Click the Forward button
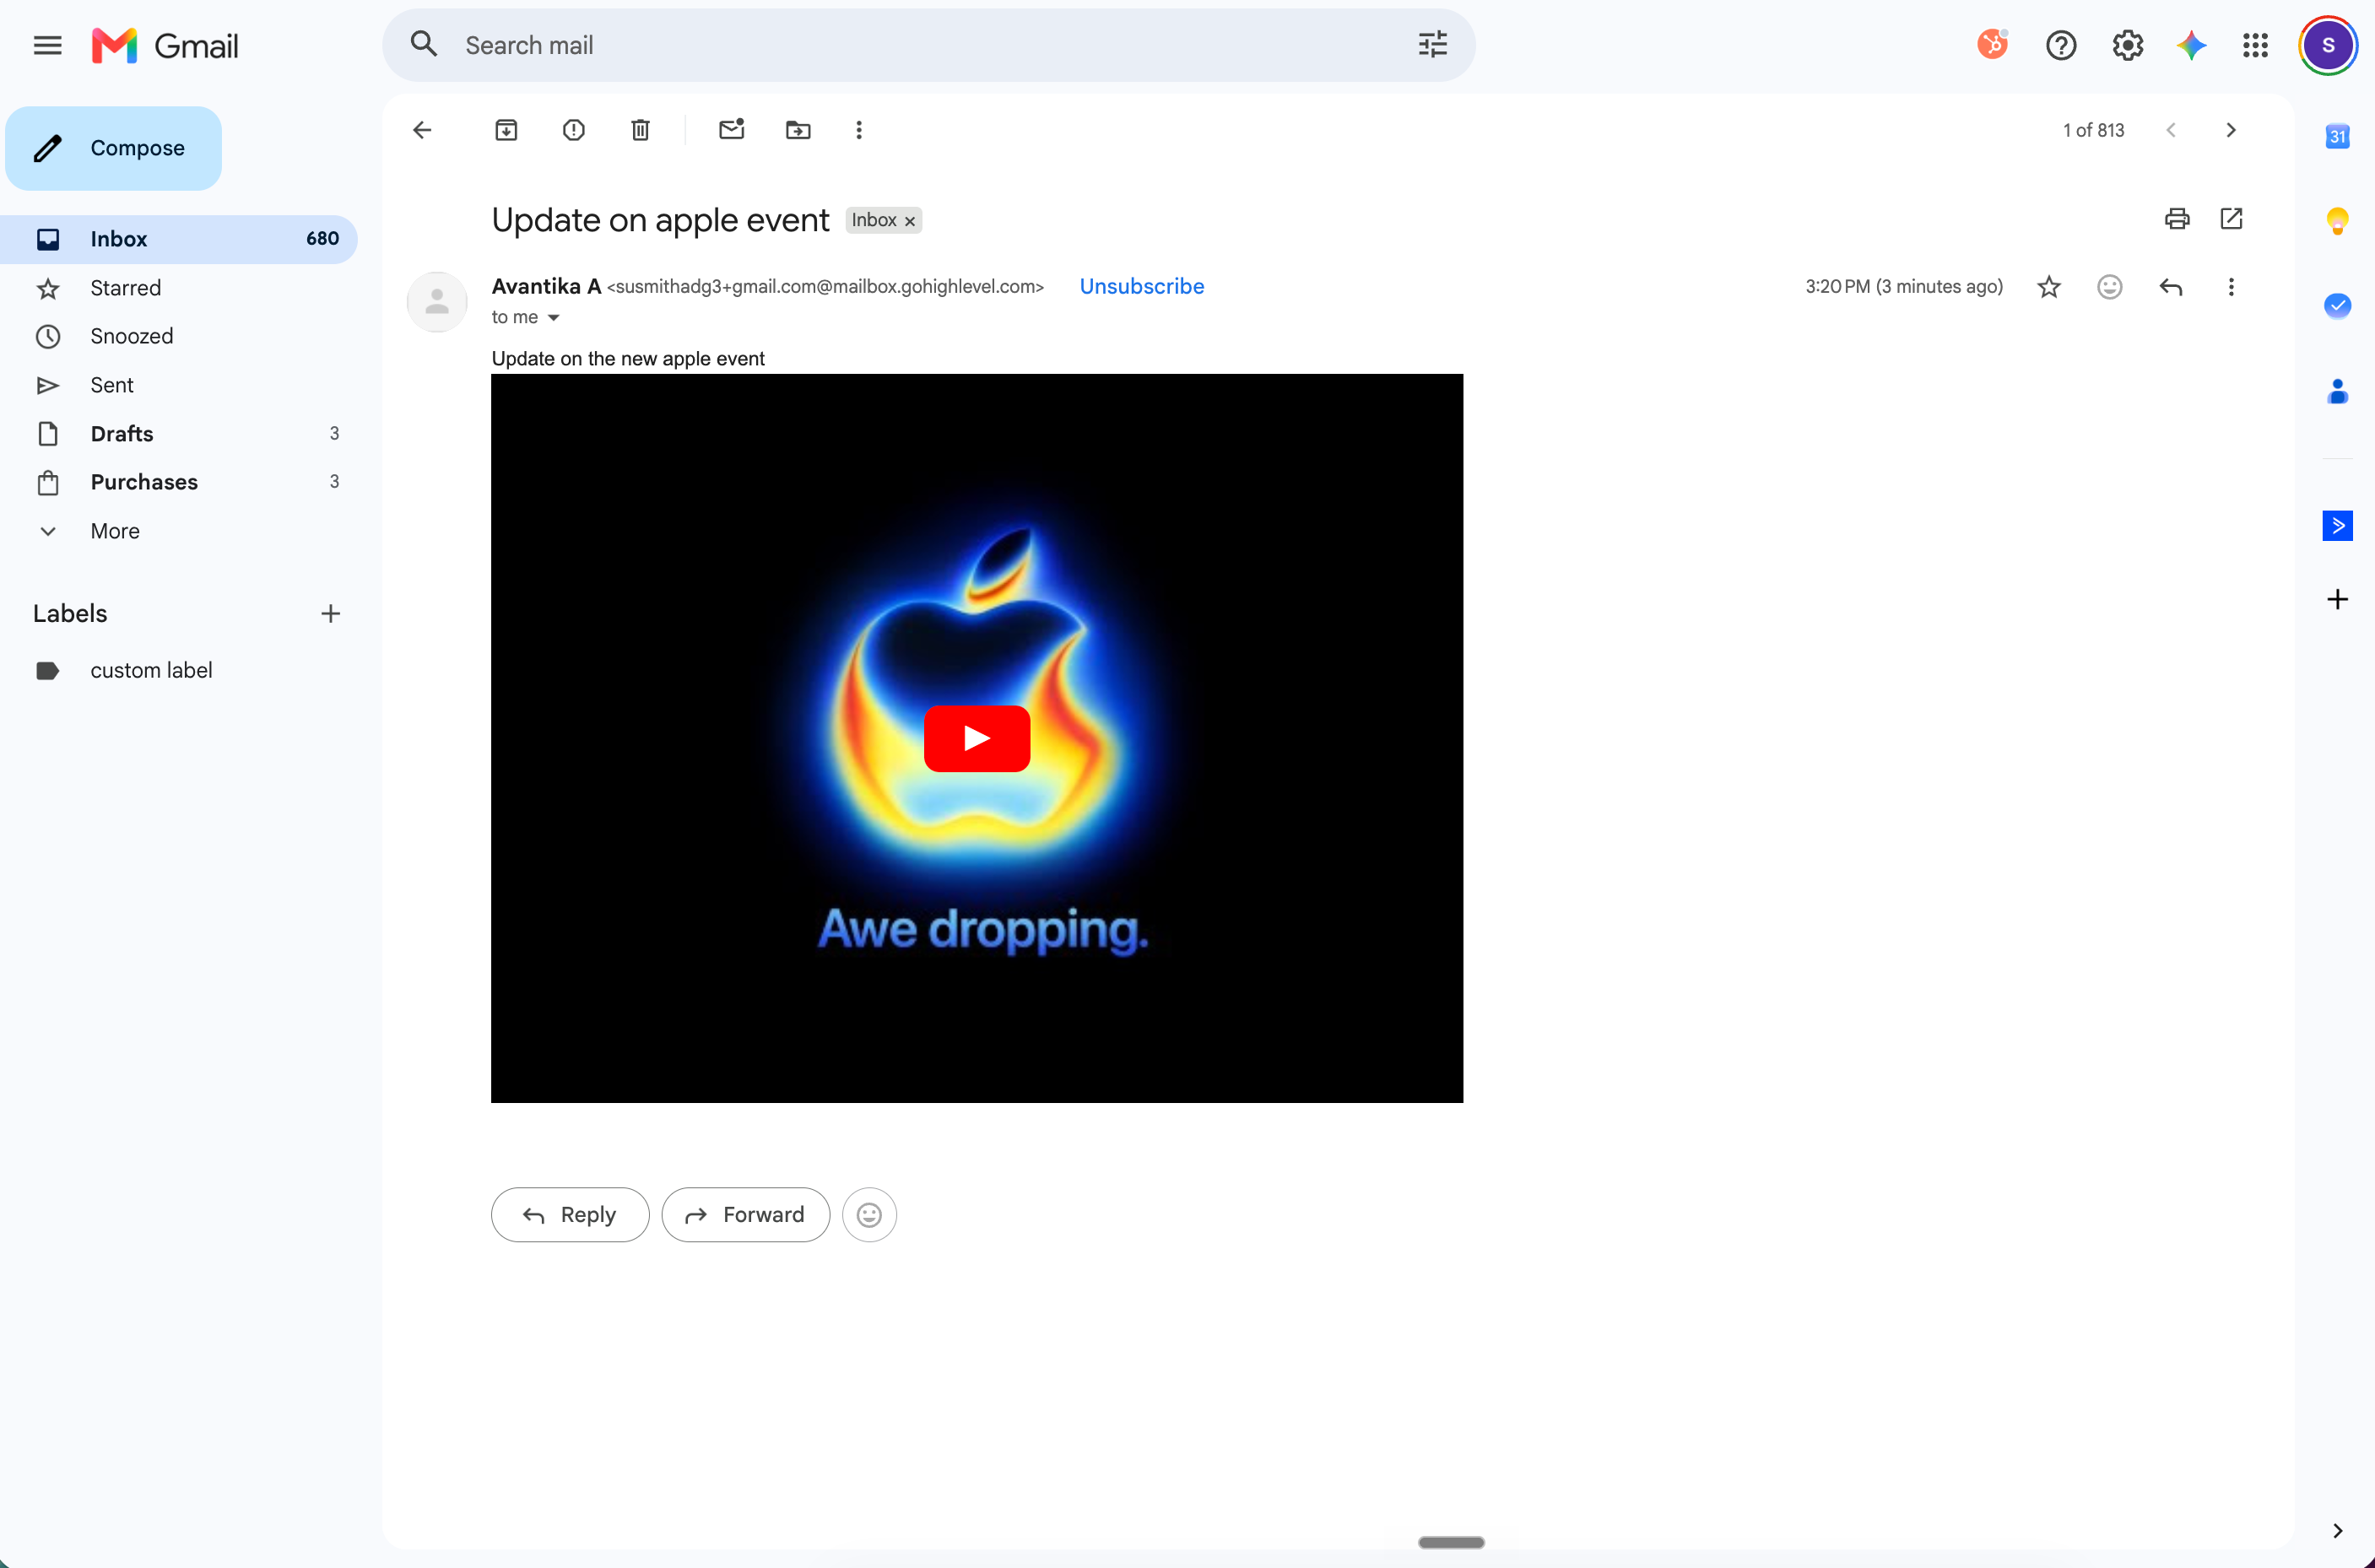This screenshot has height=1568, width=2375. (745, 1214)
